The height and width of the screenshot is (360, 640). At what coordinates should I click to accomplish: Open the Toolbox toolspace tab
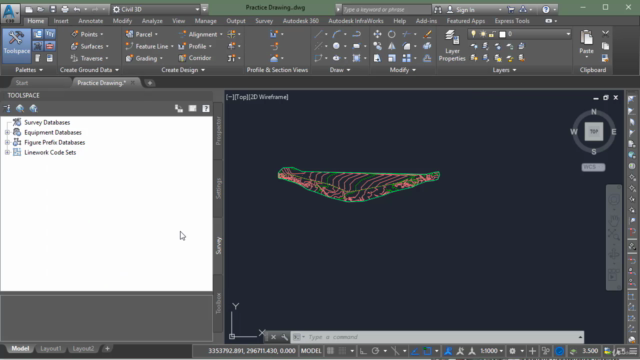coord(218,303)
